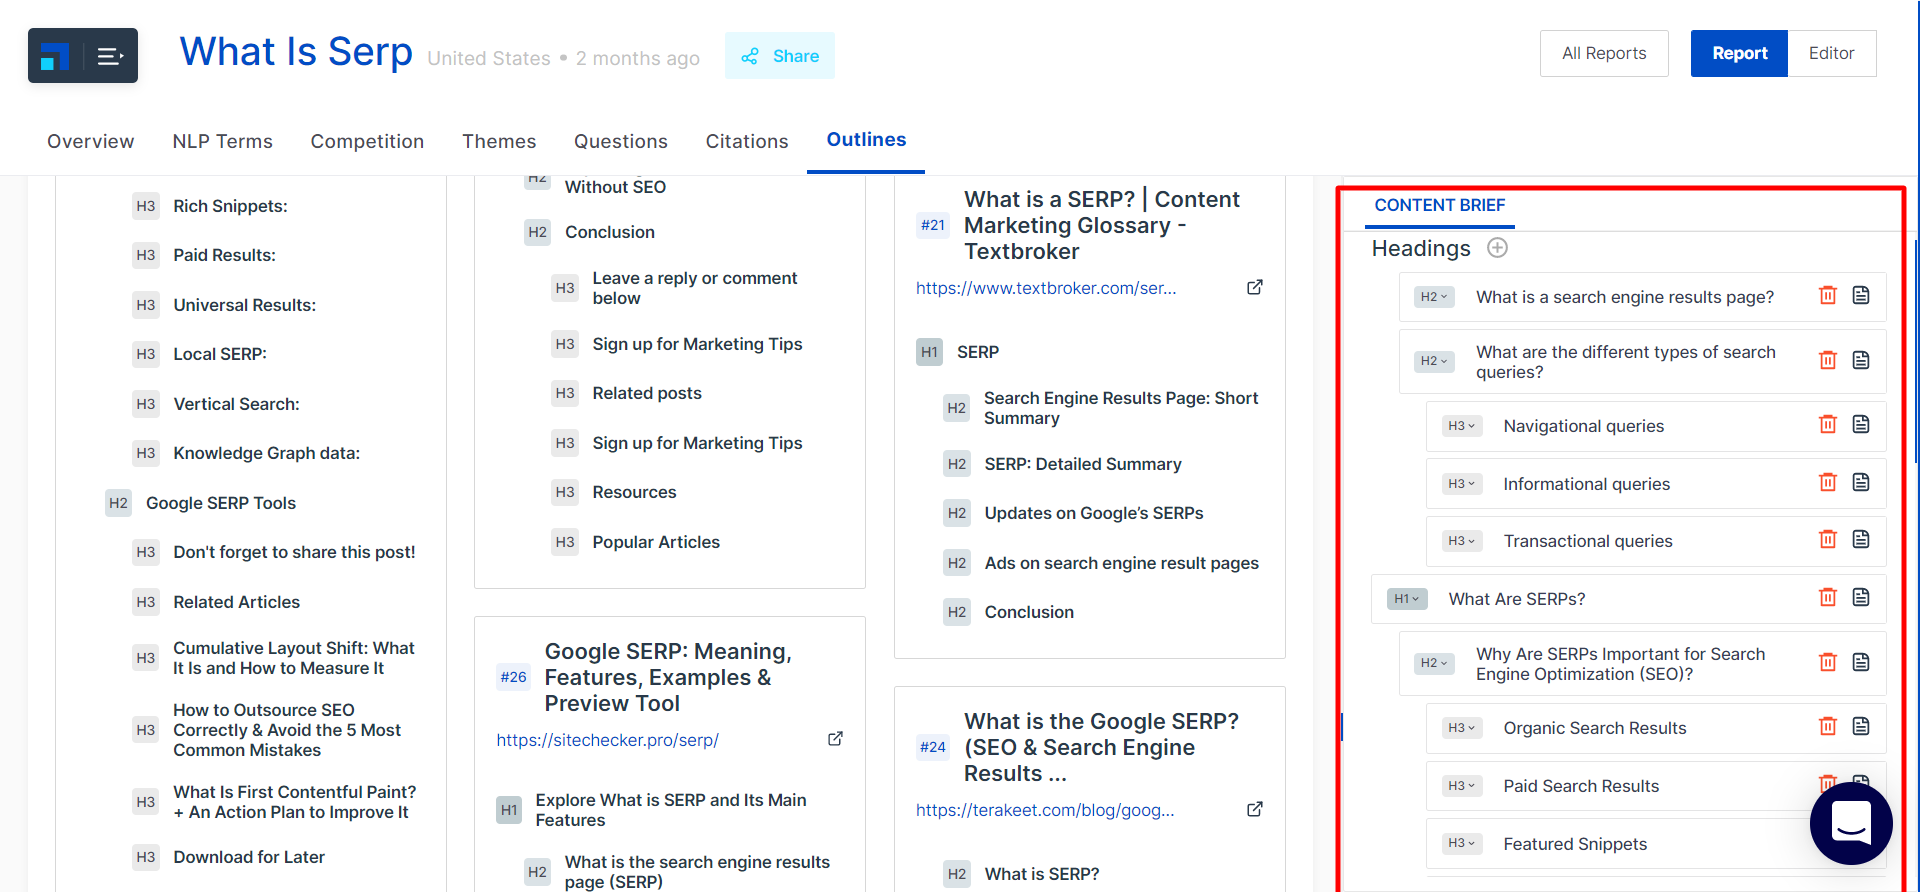This screenshot has width=1920, height=892.
Task: Open H3 level dropdown for Organic Search Results
Action: (x=1462, y=728)
